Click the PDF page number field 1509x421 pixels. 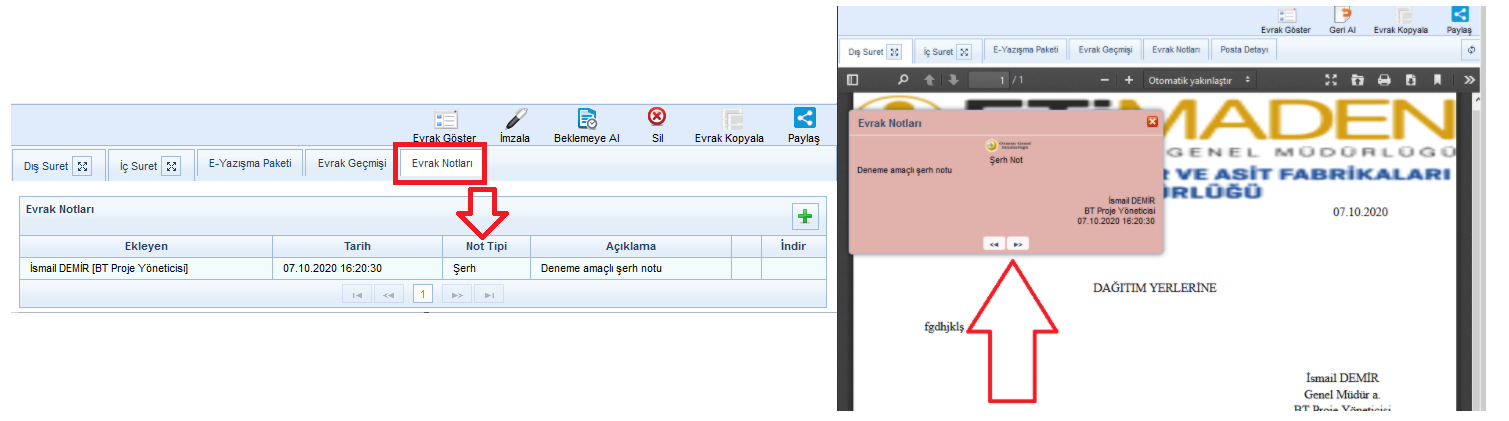(988, 80)
